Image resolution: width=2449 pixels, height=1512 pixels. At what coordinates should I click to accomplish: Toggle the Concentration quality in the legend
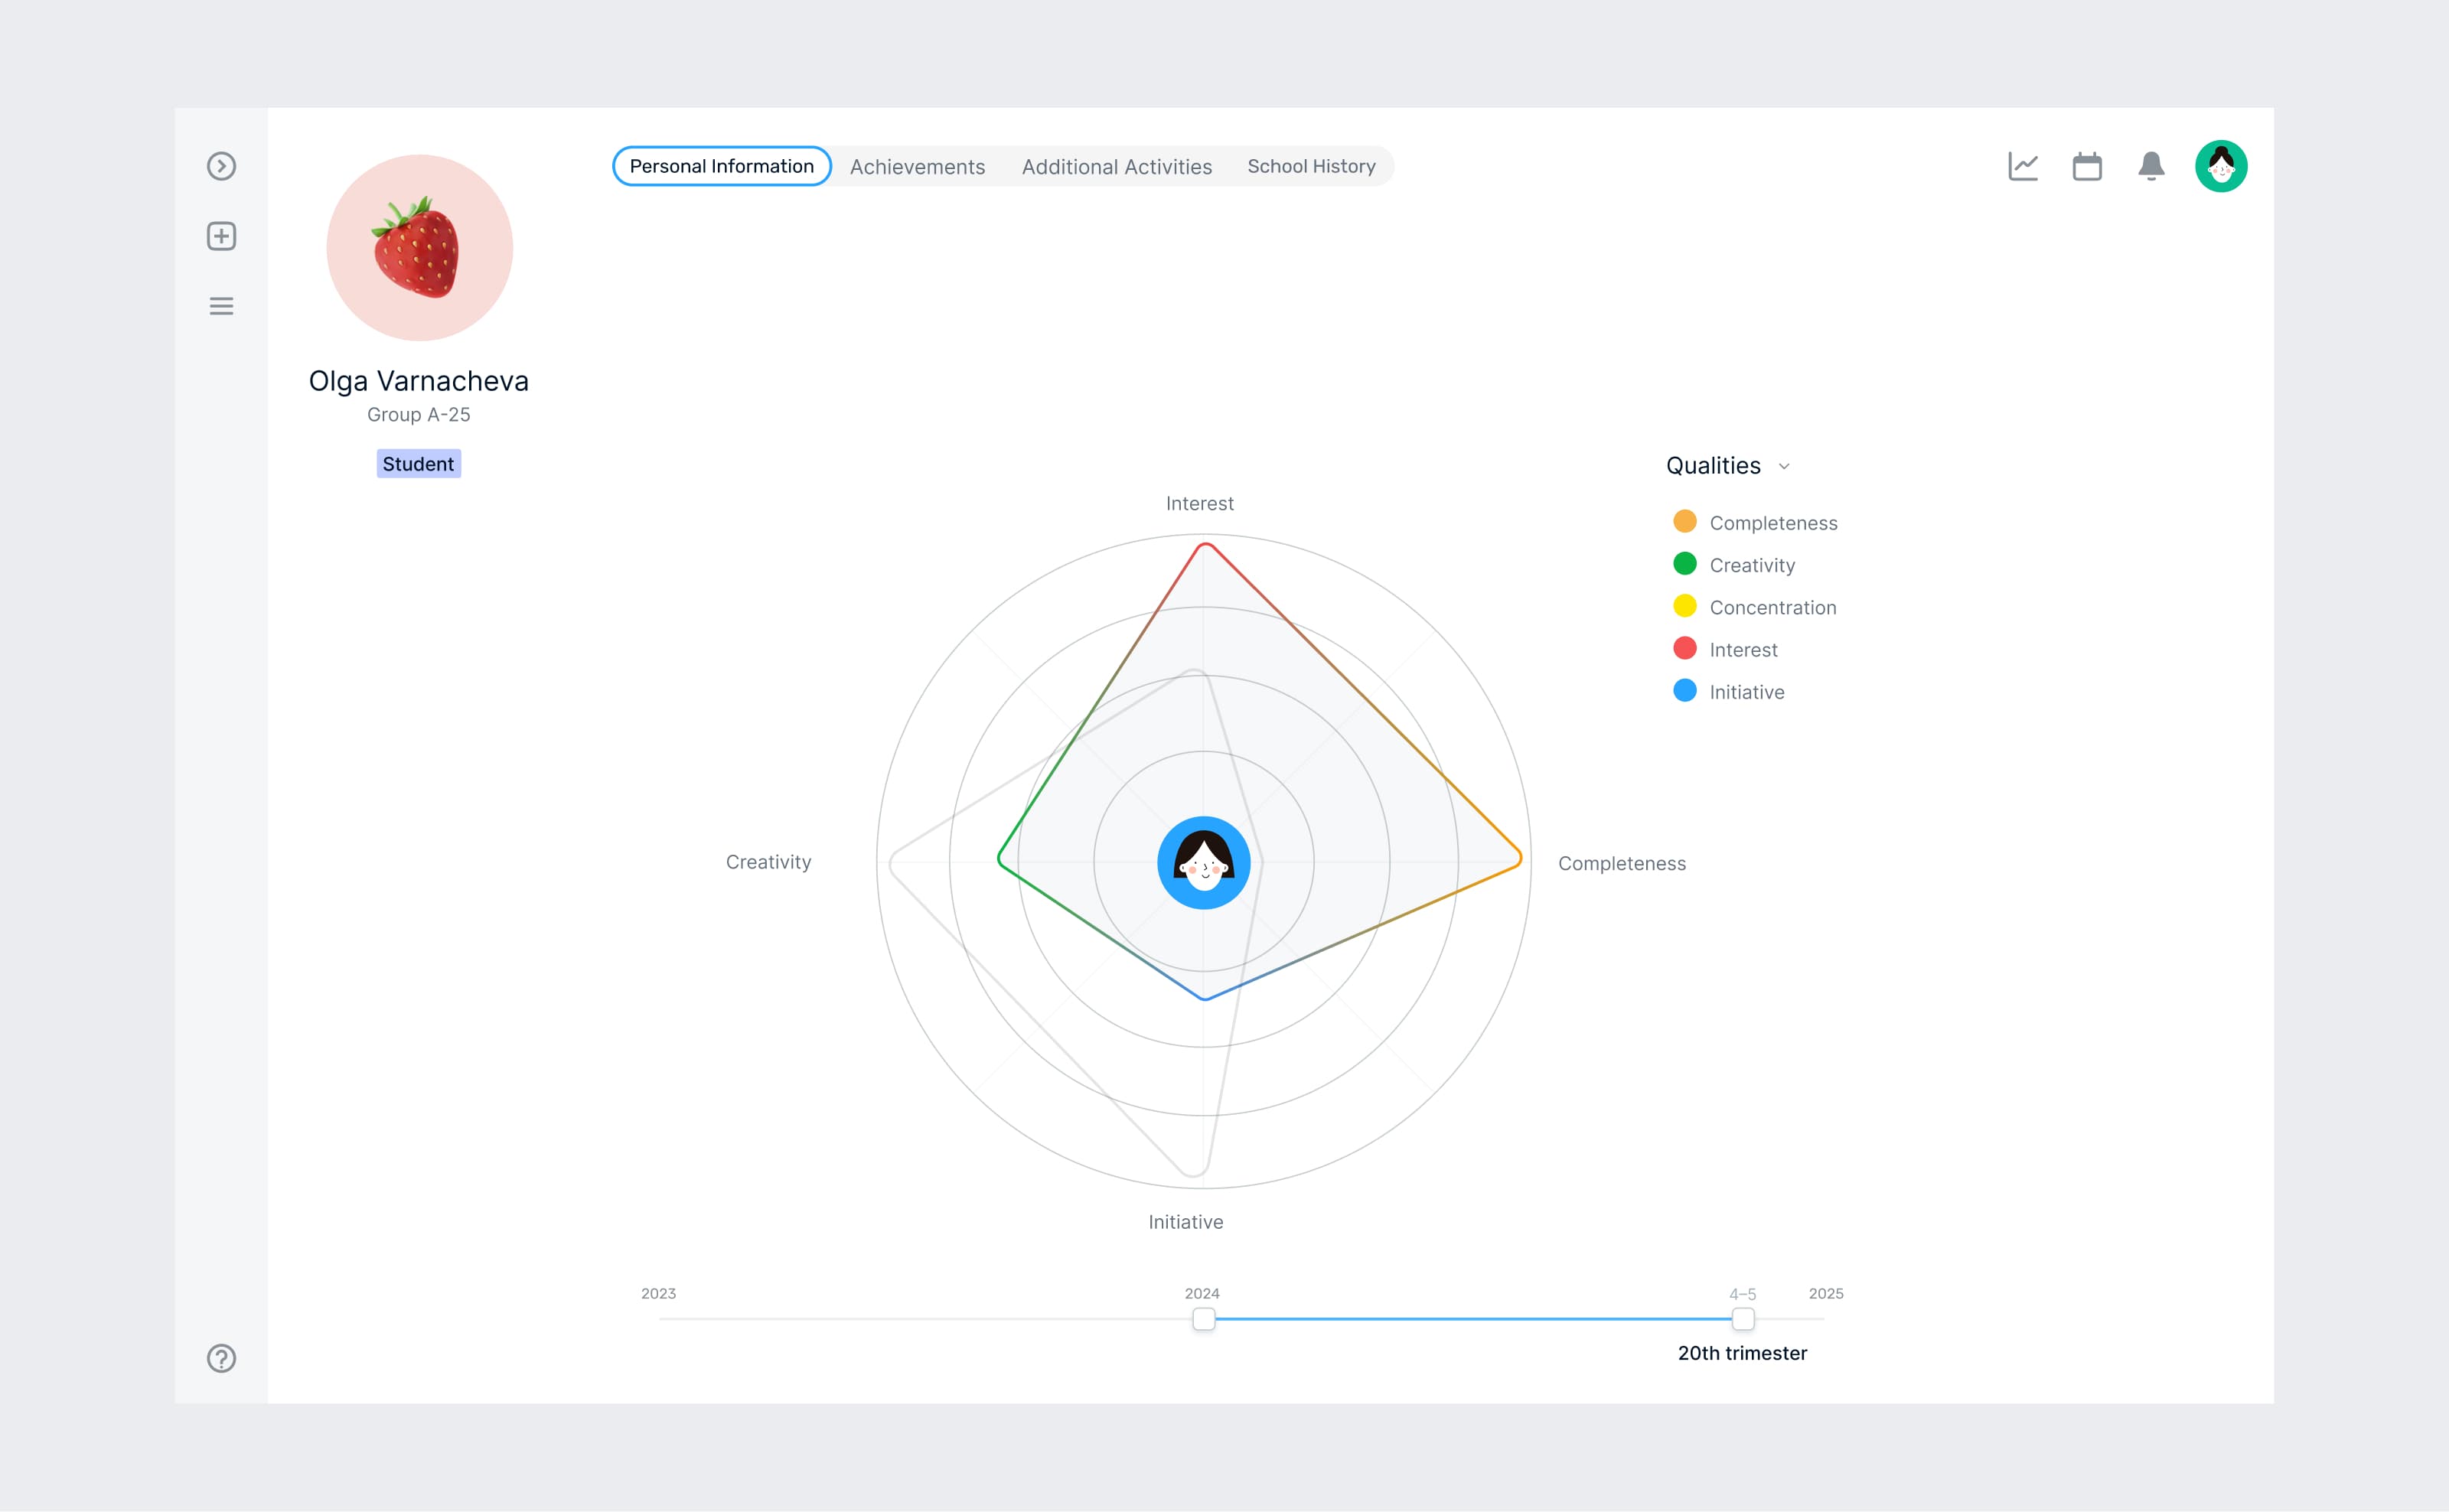click(x=1772, y=607)
